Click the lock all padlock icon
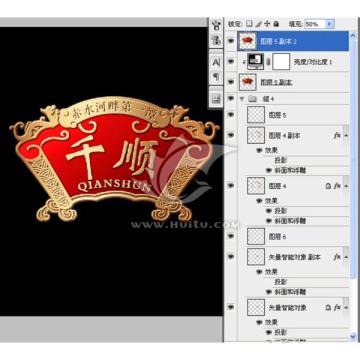The height and width of the screenshot is (360, 360). coord(276,24)
